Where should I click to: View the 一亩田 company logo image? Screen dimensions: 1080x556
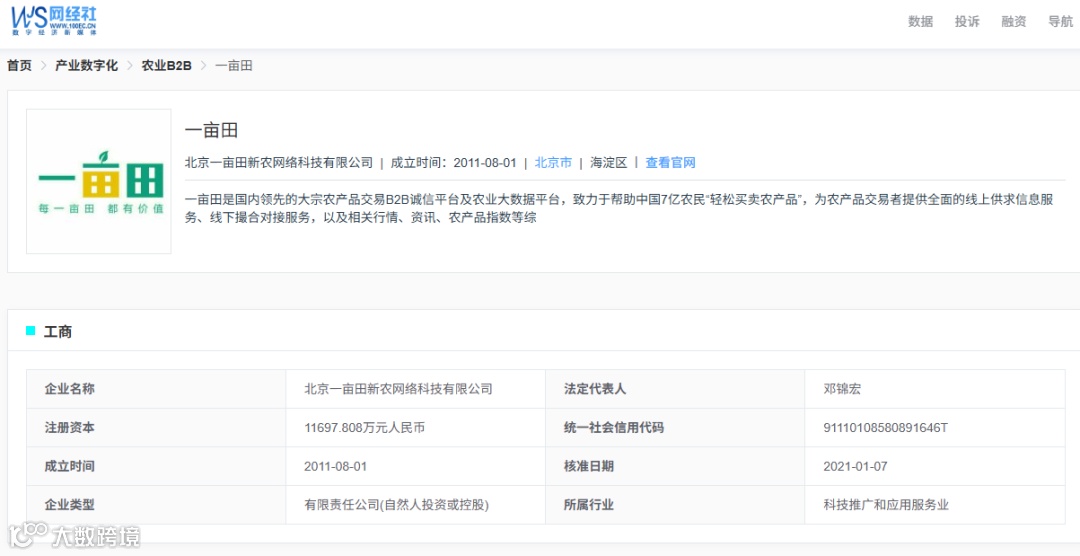tap(98, 181)
